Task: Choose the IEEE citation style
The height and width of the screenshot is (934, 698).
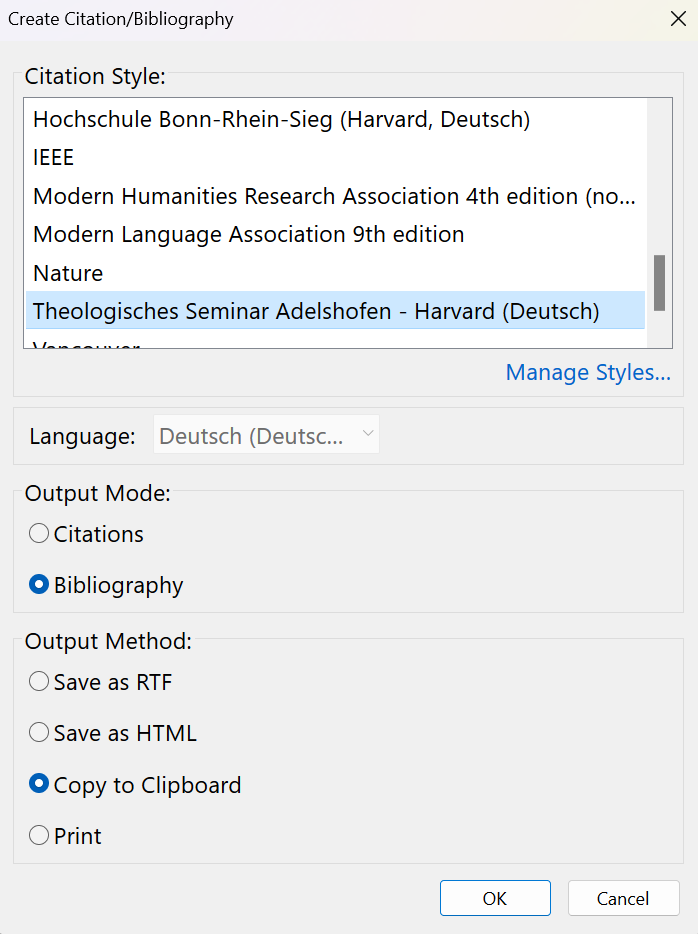Action: pos(335,158)
